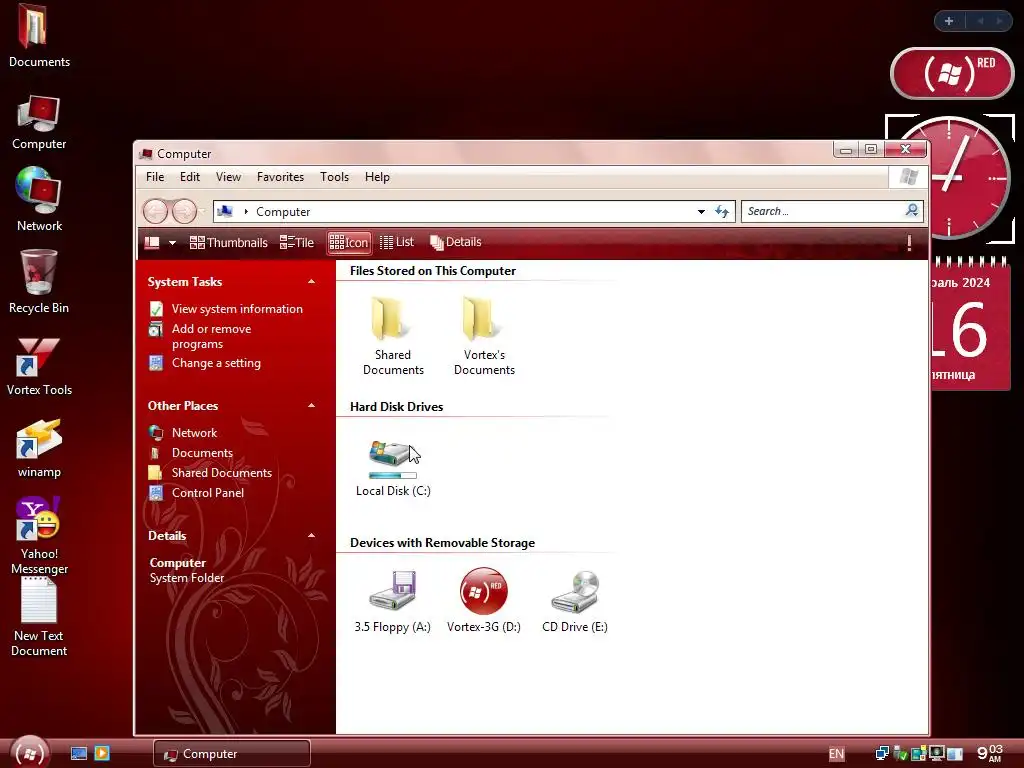Click the plus button on sidebar gadget bar
The height and width of the screenshot is (768, 1024).
[949, 21]
